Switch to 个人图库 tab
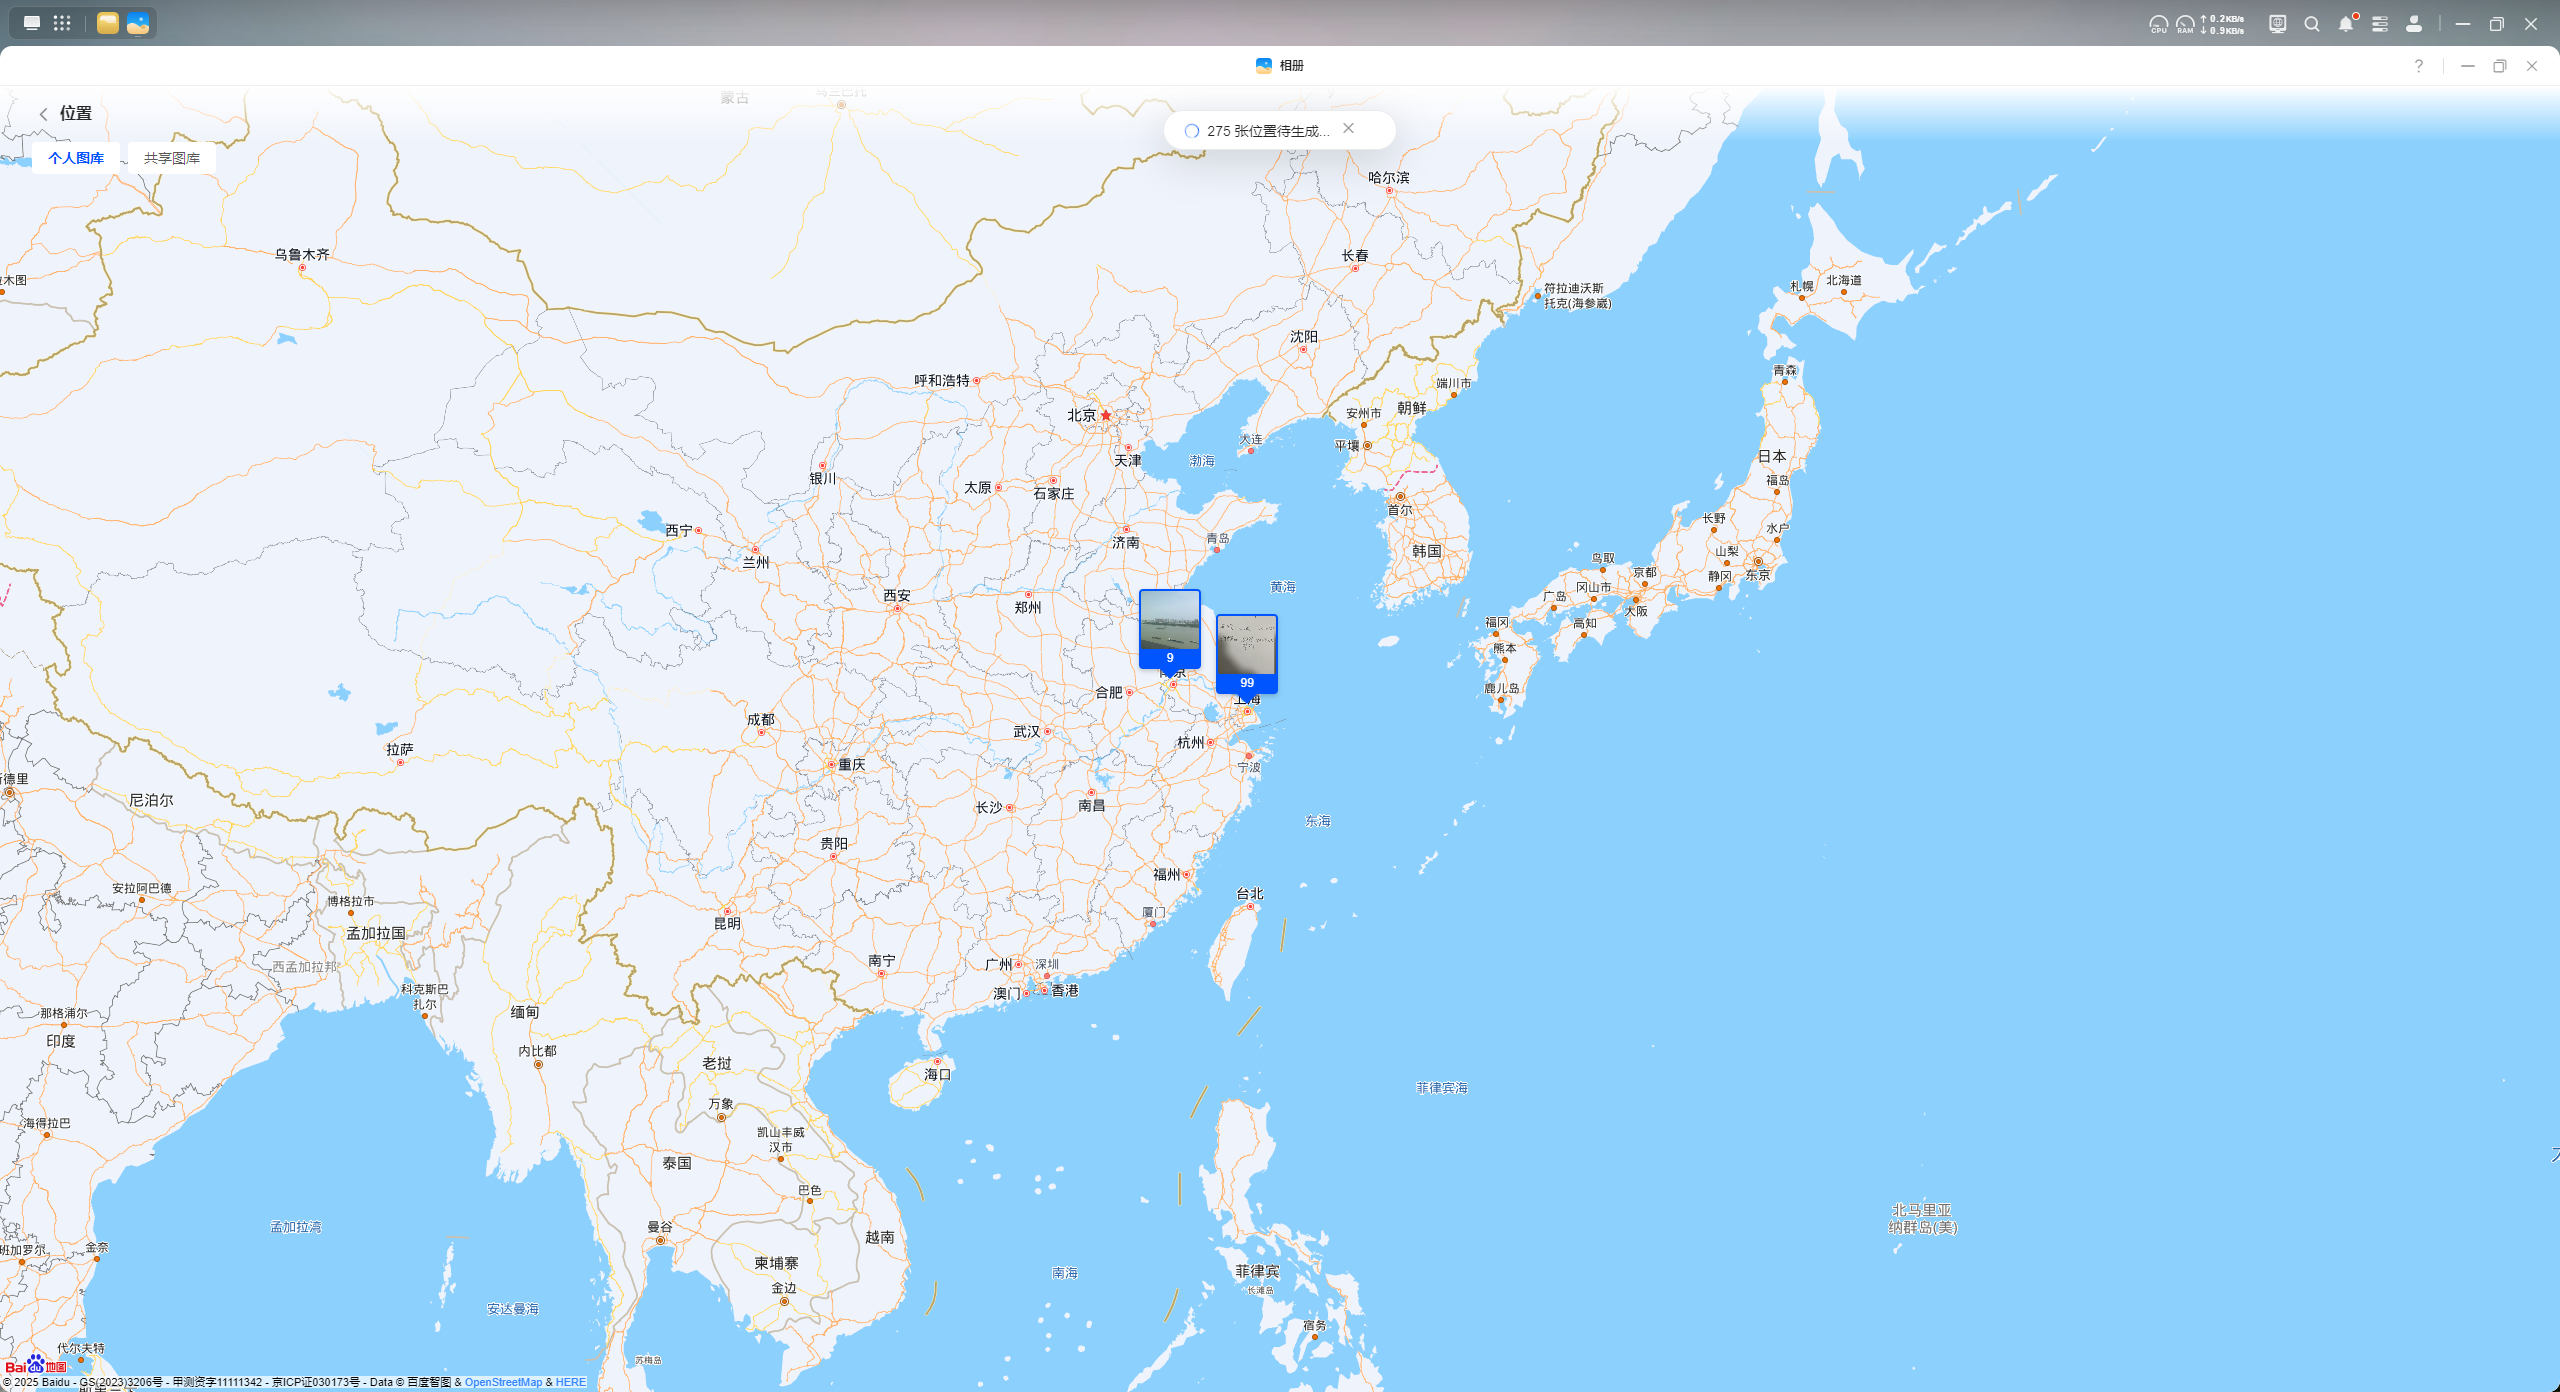2560x1392 pixels. (76, 158)
